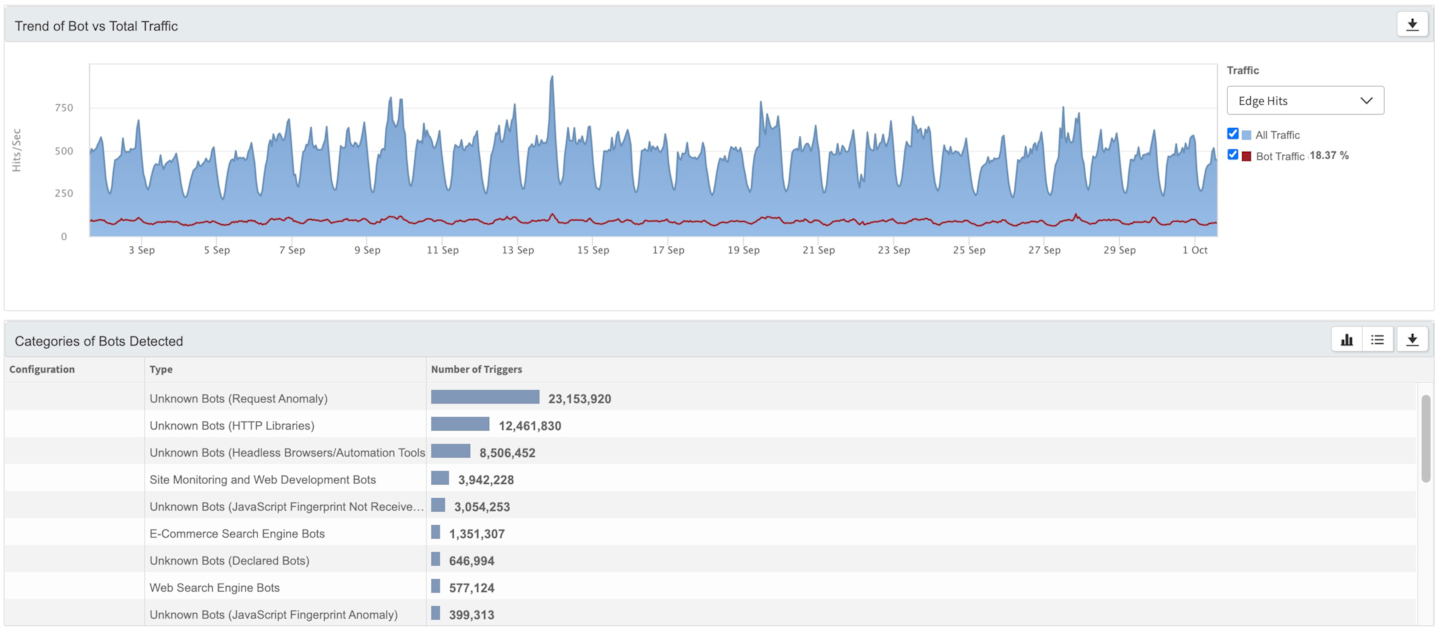Sort by the Type column header
This screenshot has width=1440, height=630.
coord(161,370)
